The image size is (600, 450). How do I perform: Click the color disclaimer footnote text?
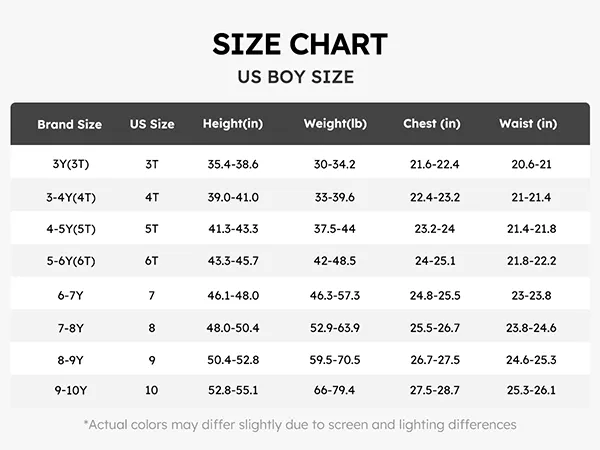pos(299,424)
